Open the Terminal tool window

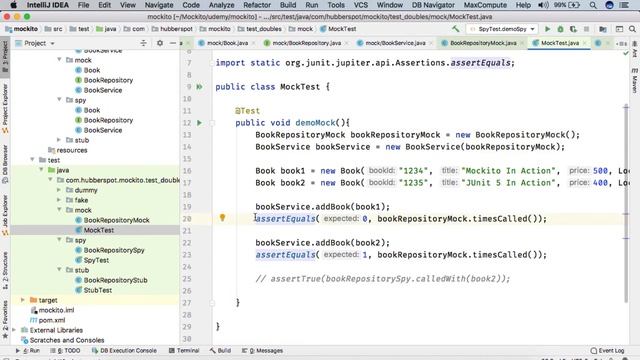pyautogui.click(x=184, y=351)
